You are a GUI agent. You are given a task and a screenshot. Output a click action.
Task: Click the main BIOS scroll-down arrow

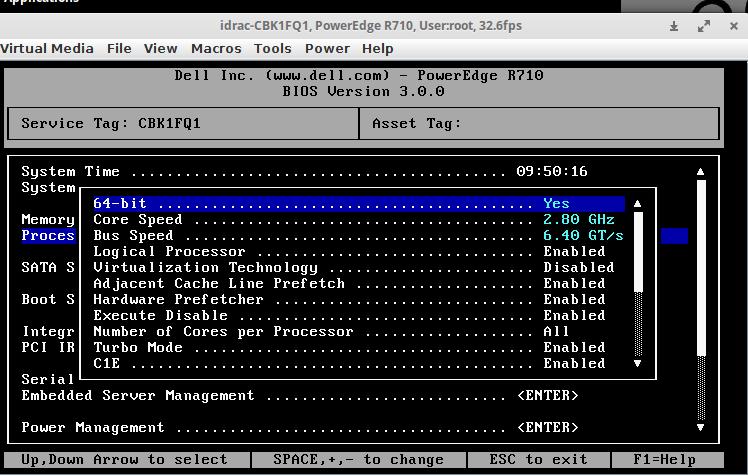pyautogui.click(x=701, y=427)
